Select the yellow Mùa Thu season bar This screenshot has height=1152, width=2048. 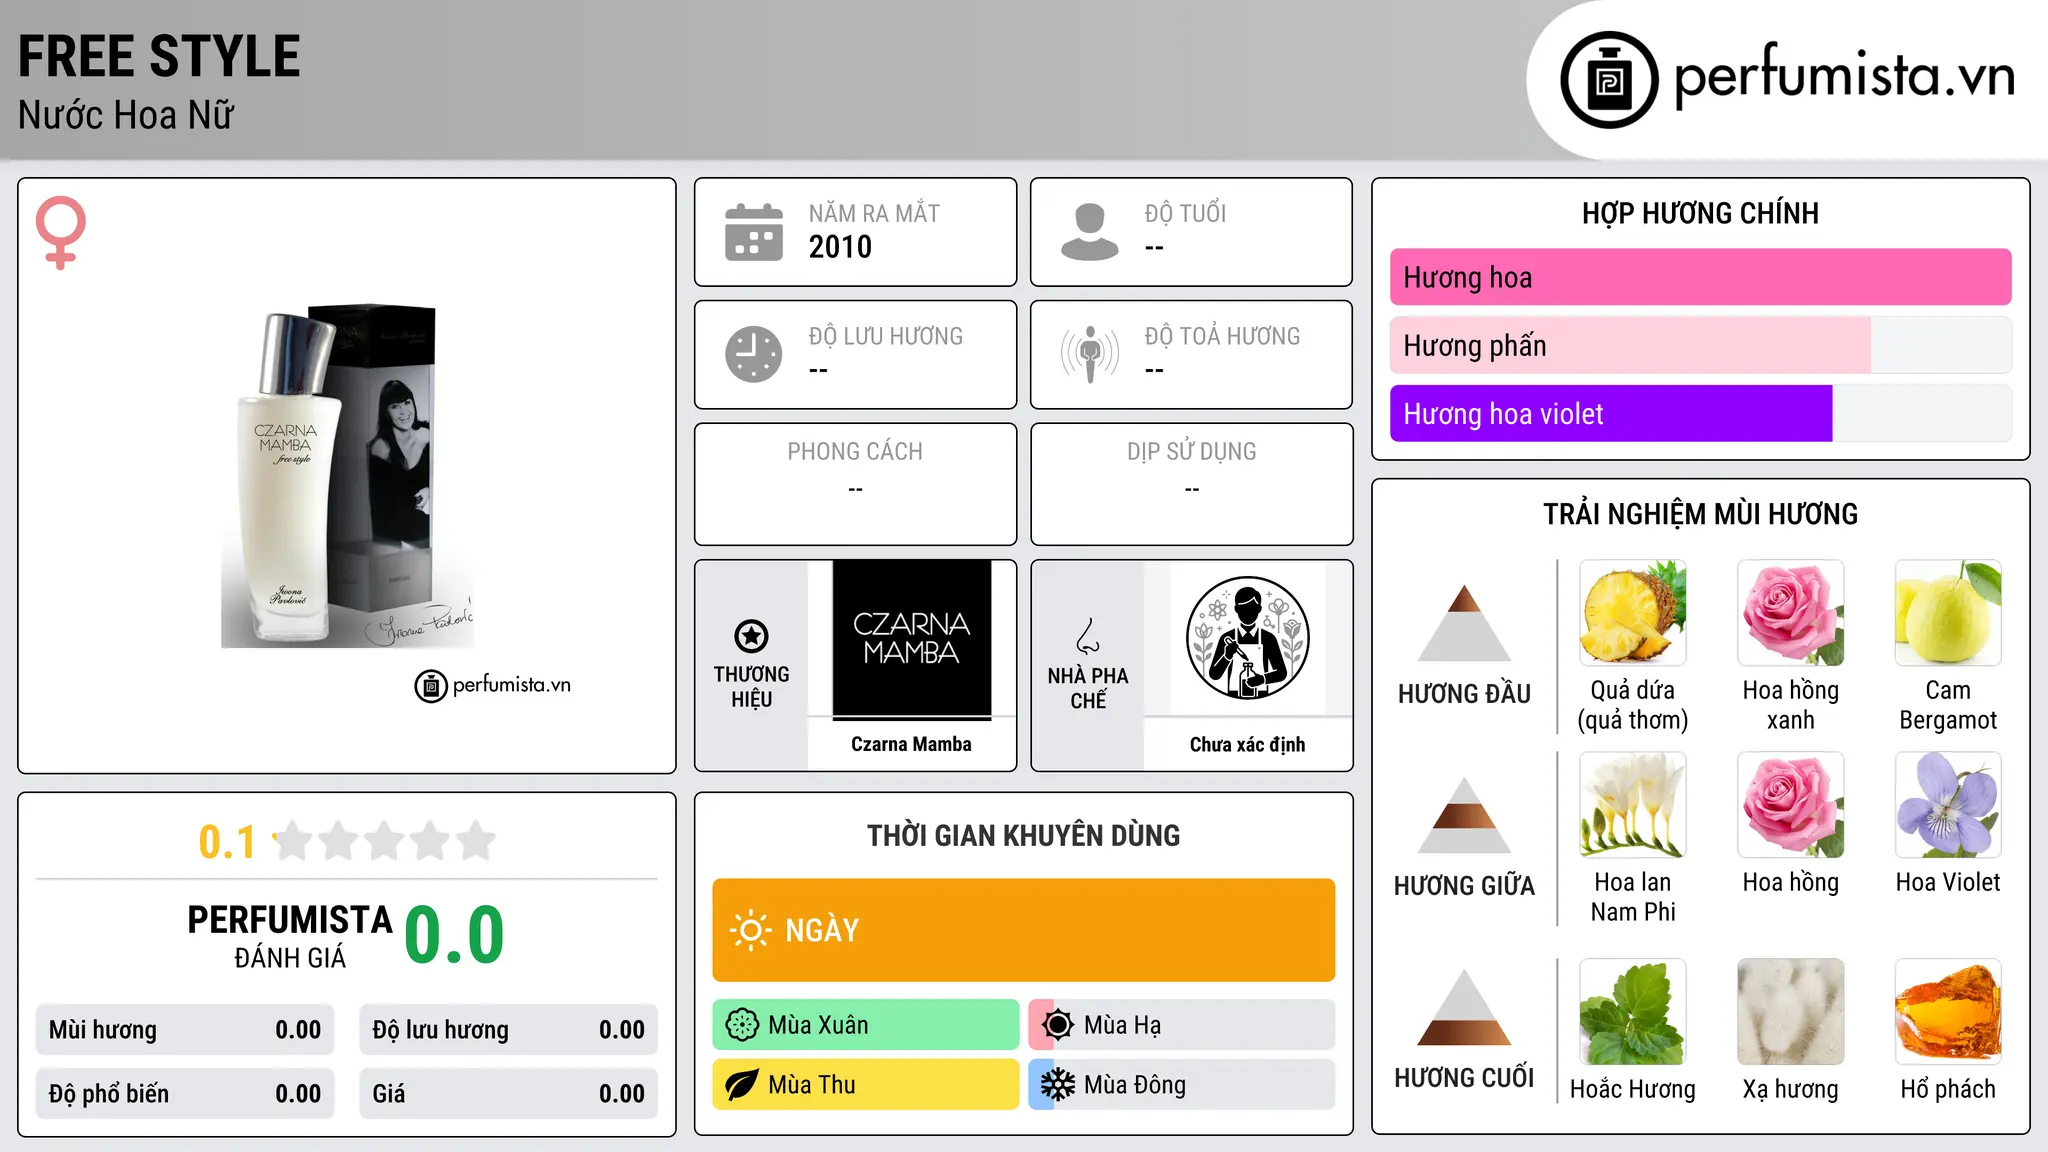(x=866, y=1085)
